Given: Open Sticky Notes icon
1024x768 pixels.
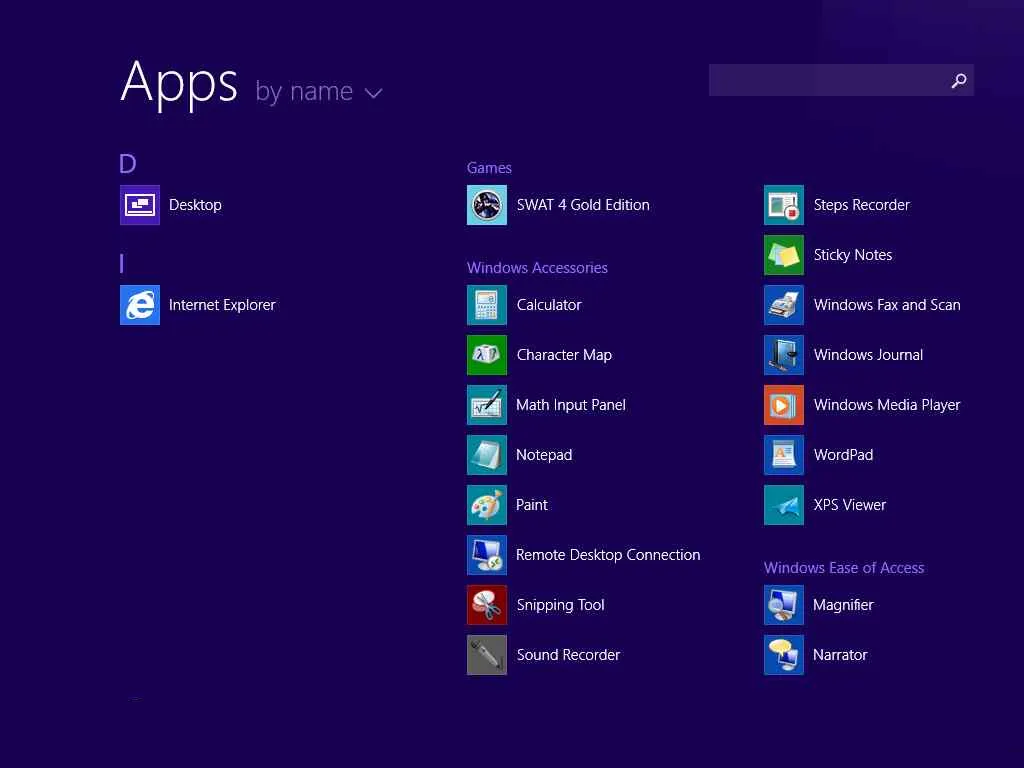Looking at the screenshot, I should [784, 255].
